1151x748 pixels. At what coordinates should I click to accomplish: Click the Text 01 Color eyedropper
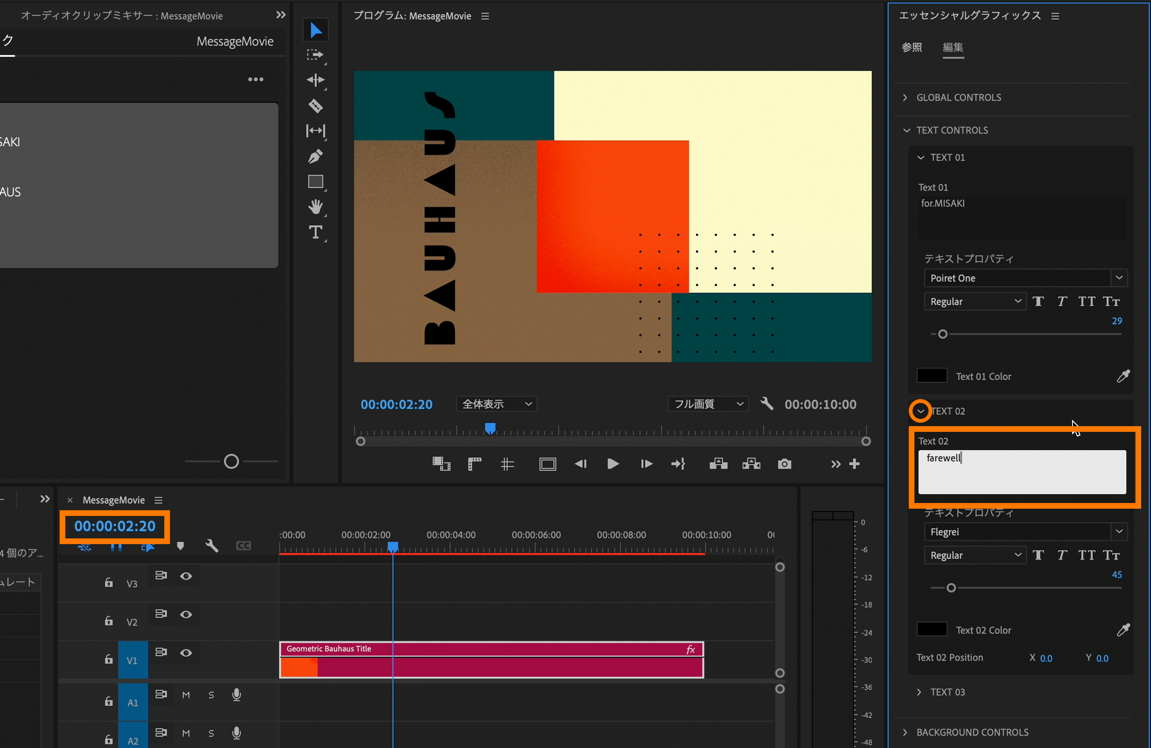tap(1123, 376)
